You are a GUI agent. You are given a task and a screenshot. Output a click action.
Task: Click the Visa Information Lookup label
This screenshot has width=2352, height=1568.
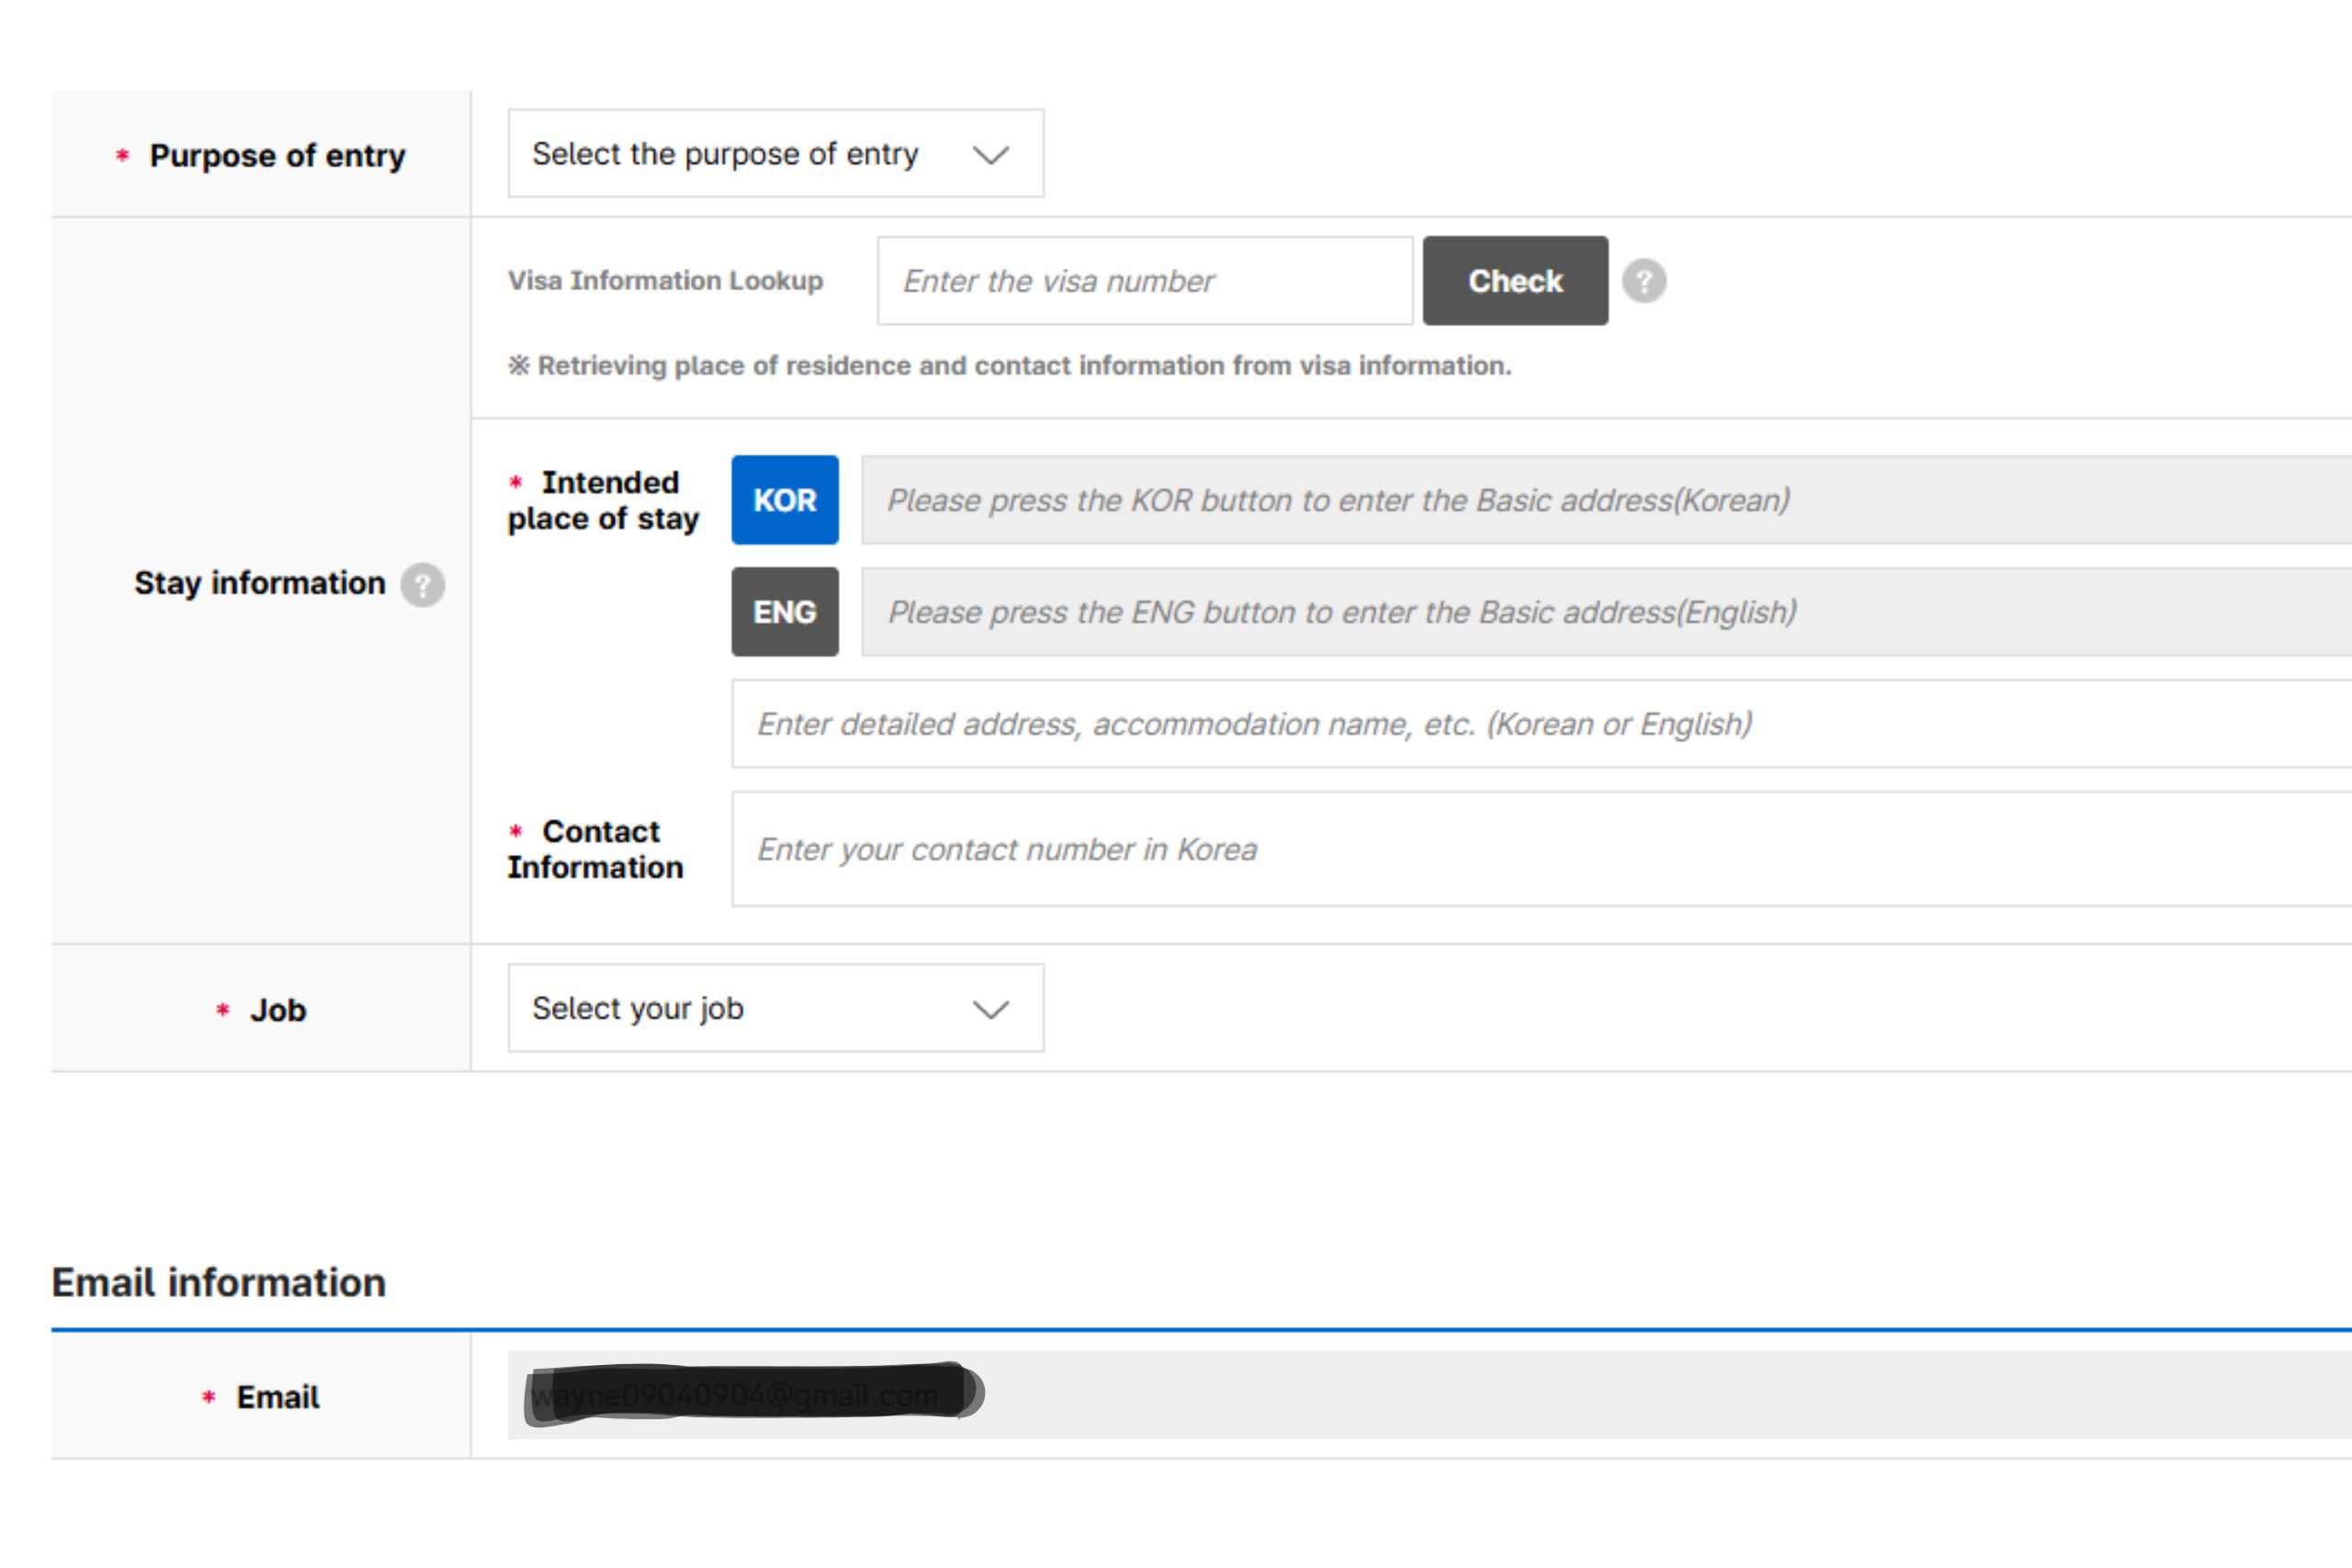tap(665, 281)
